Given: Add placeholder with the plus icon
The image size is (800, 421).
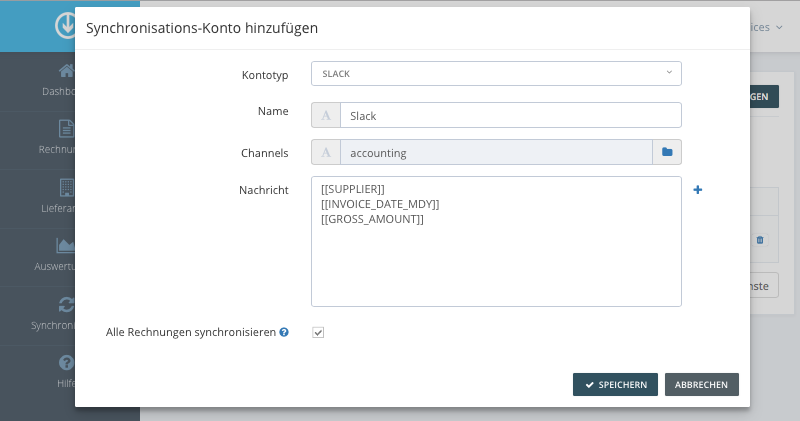Looking at the screenshot, I should [697, 190].
